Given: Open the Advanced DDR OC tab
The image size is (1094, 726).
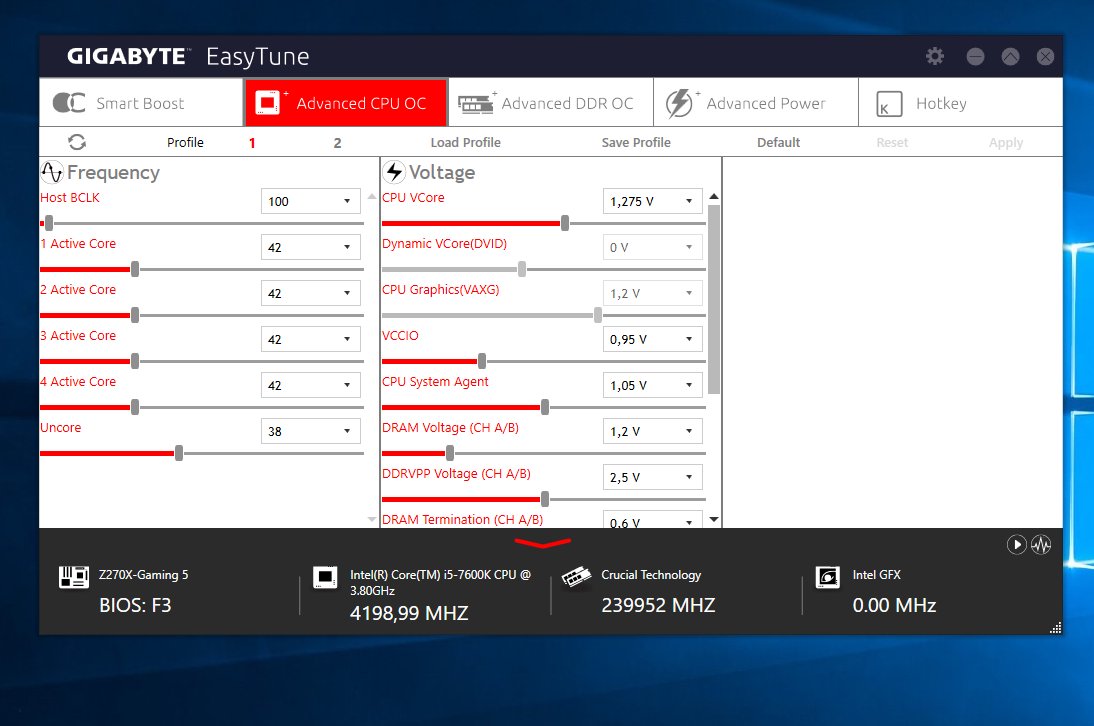Looking at the screenshot, I should coord(550,103).
